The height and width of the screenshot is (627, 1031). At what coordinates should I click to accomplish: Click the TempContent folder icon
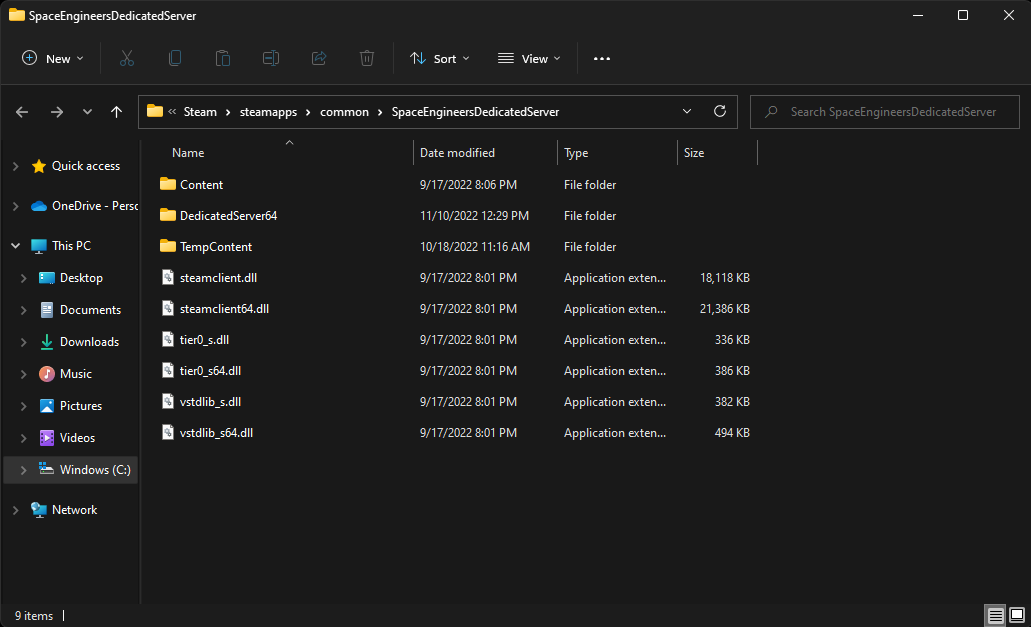coord(168,246)
